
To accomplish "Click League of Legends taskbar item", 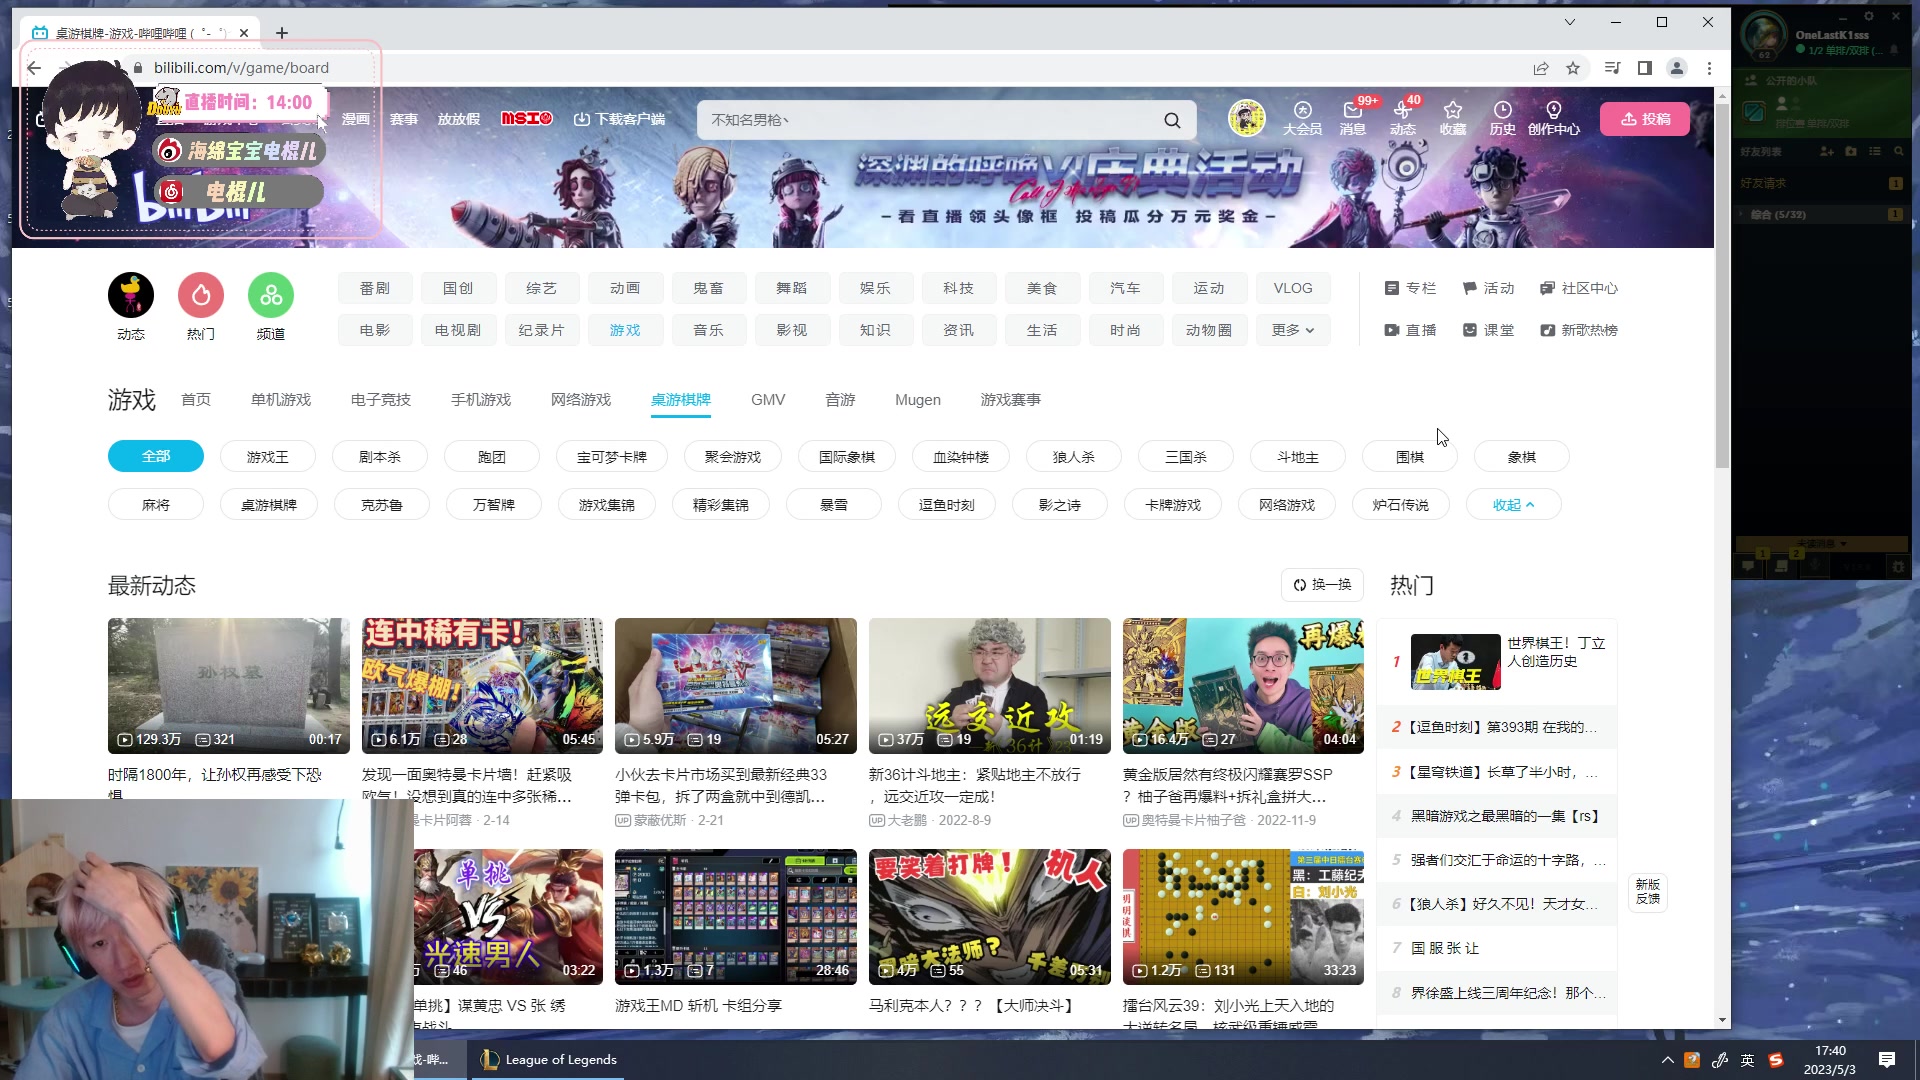I will 548,1060.
